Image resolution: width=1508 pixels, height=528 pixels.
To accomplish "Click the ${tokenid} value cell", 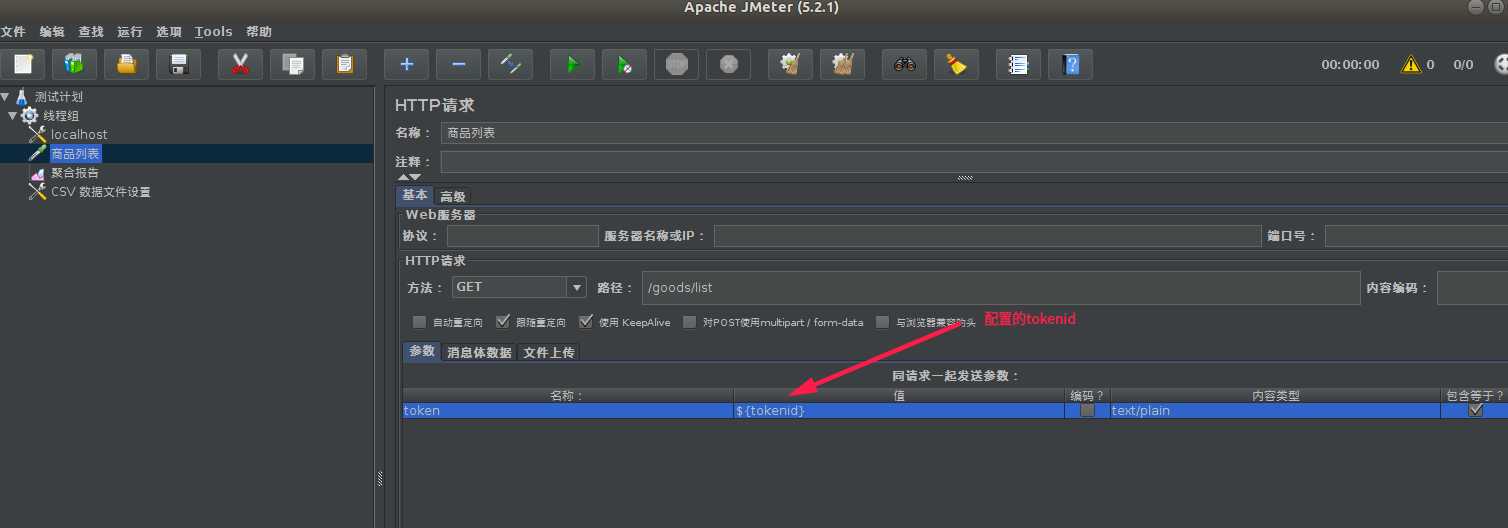I will pos(899,410).
